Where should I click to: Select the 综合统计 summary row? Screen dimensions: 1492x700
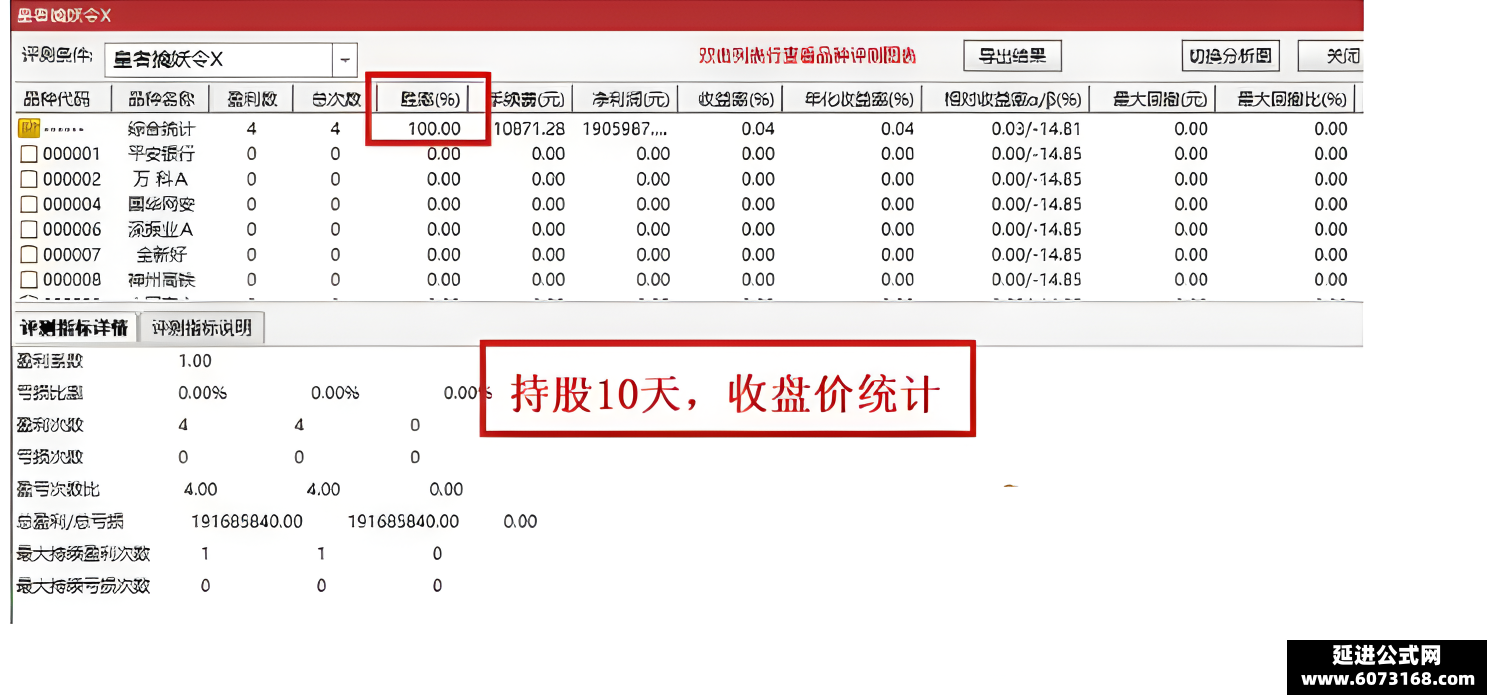[689, 128]
